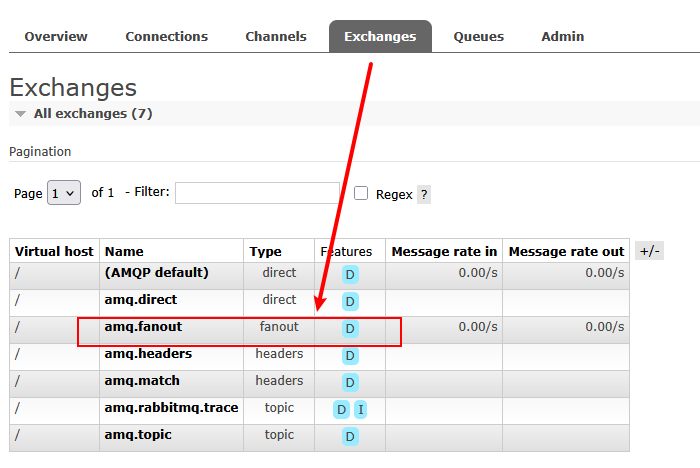Click the D badge for amq.match

(350, 382)
